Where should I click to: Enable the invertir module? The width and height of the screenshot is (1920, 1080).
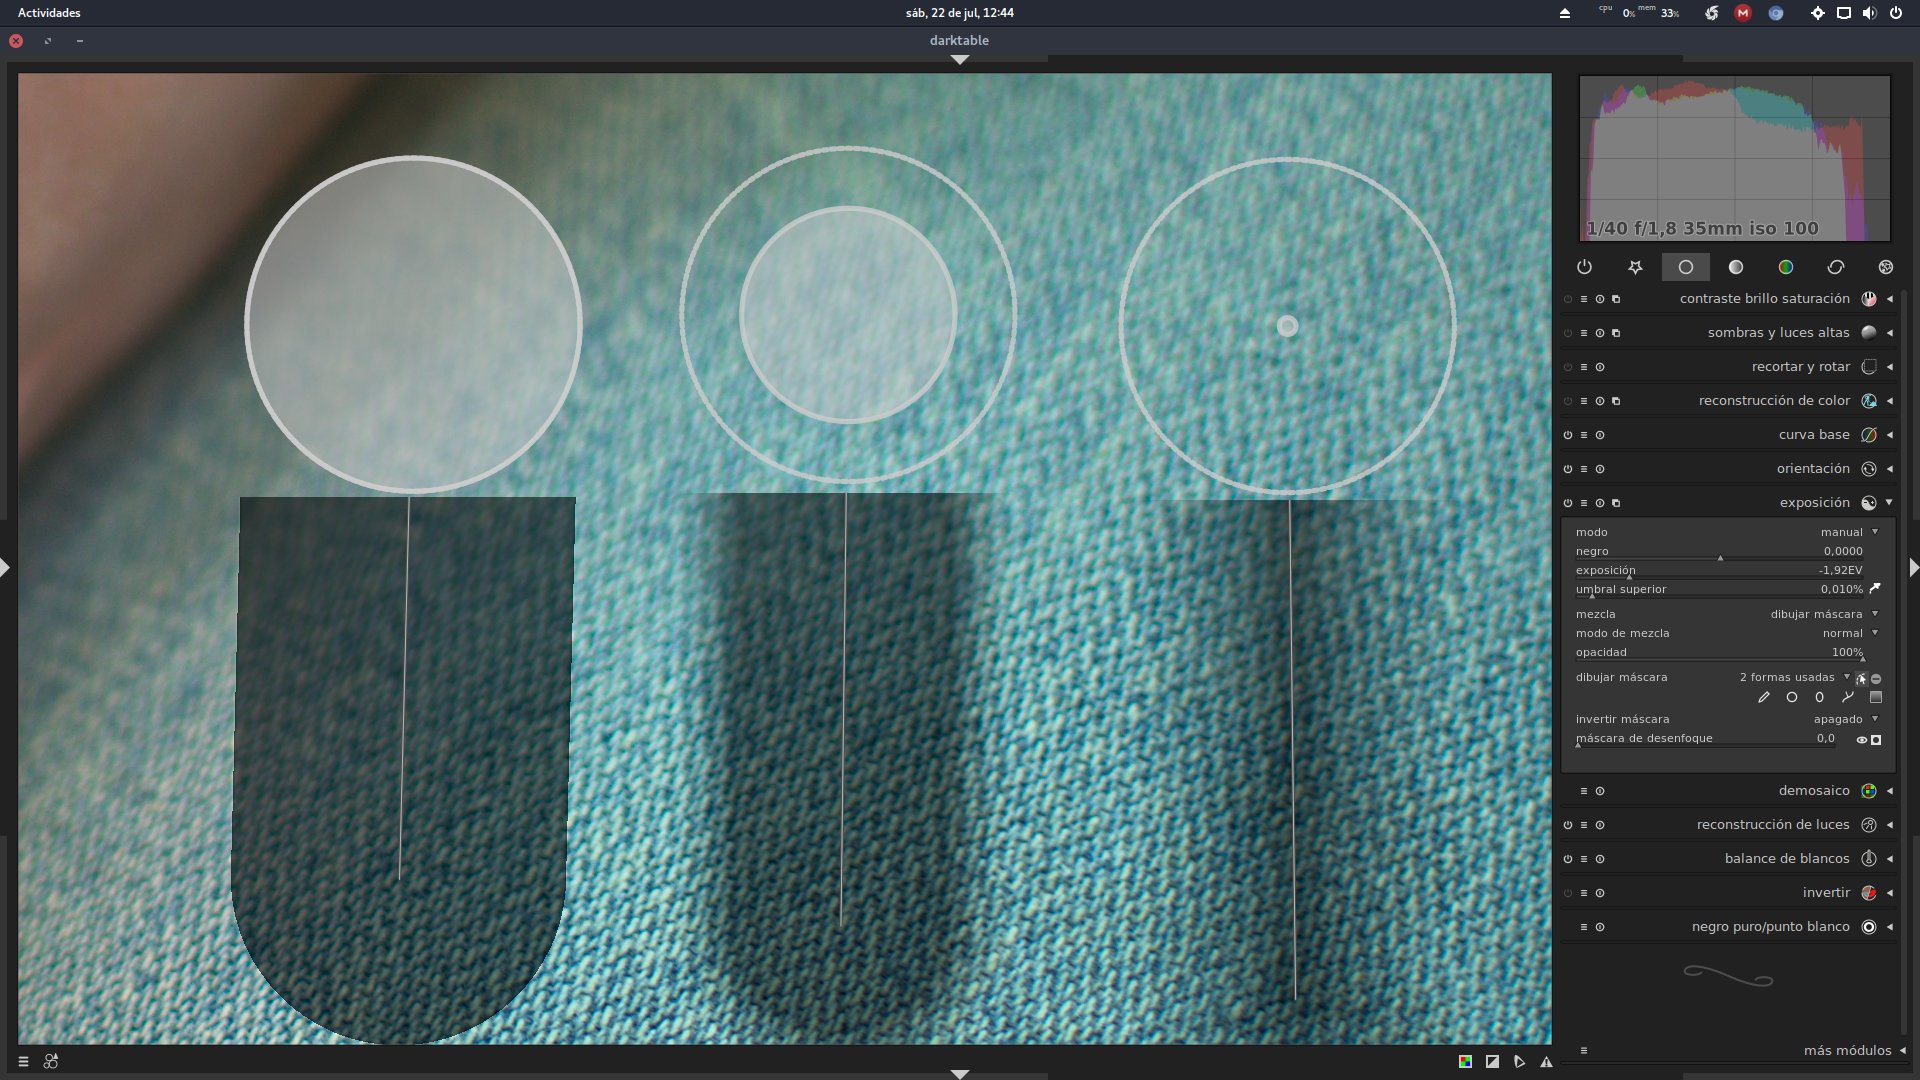tap(1568, 893)
